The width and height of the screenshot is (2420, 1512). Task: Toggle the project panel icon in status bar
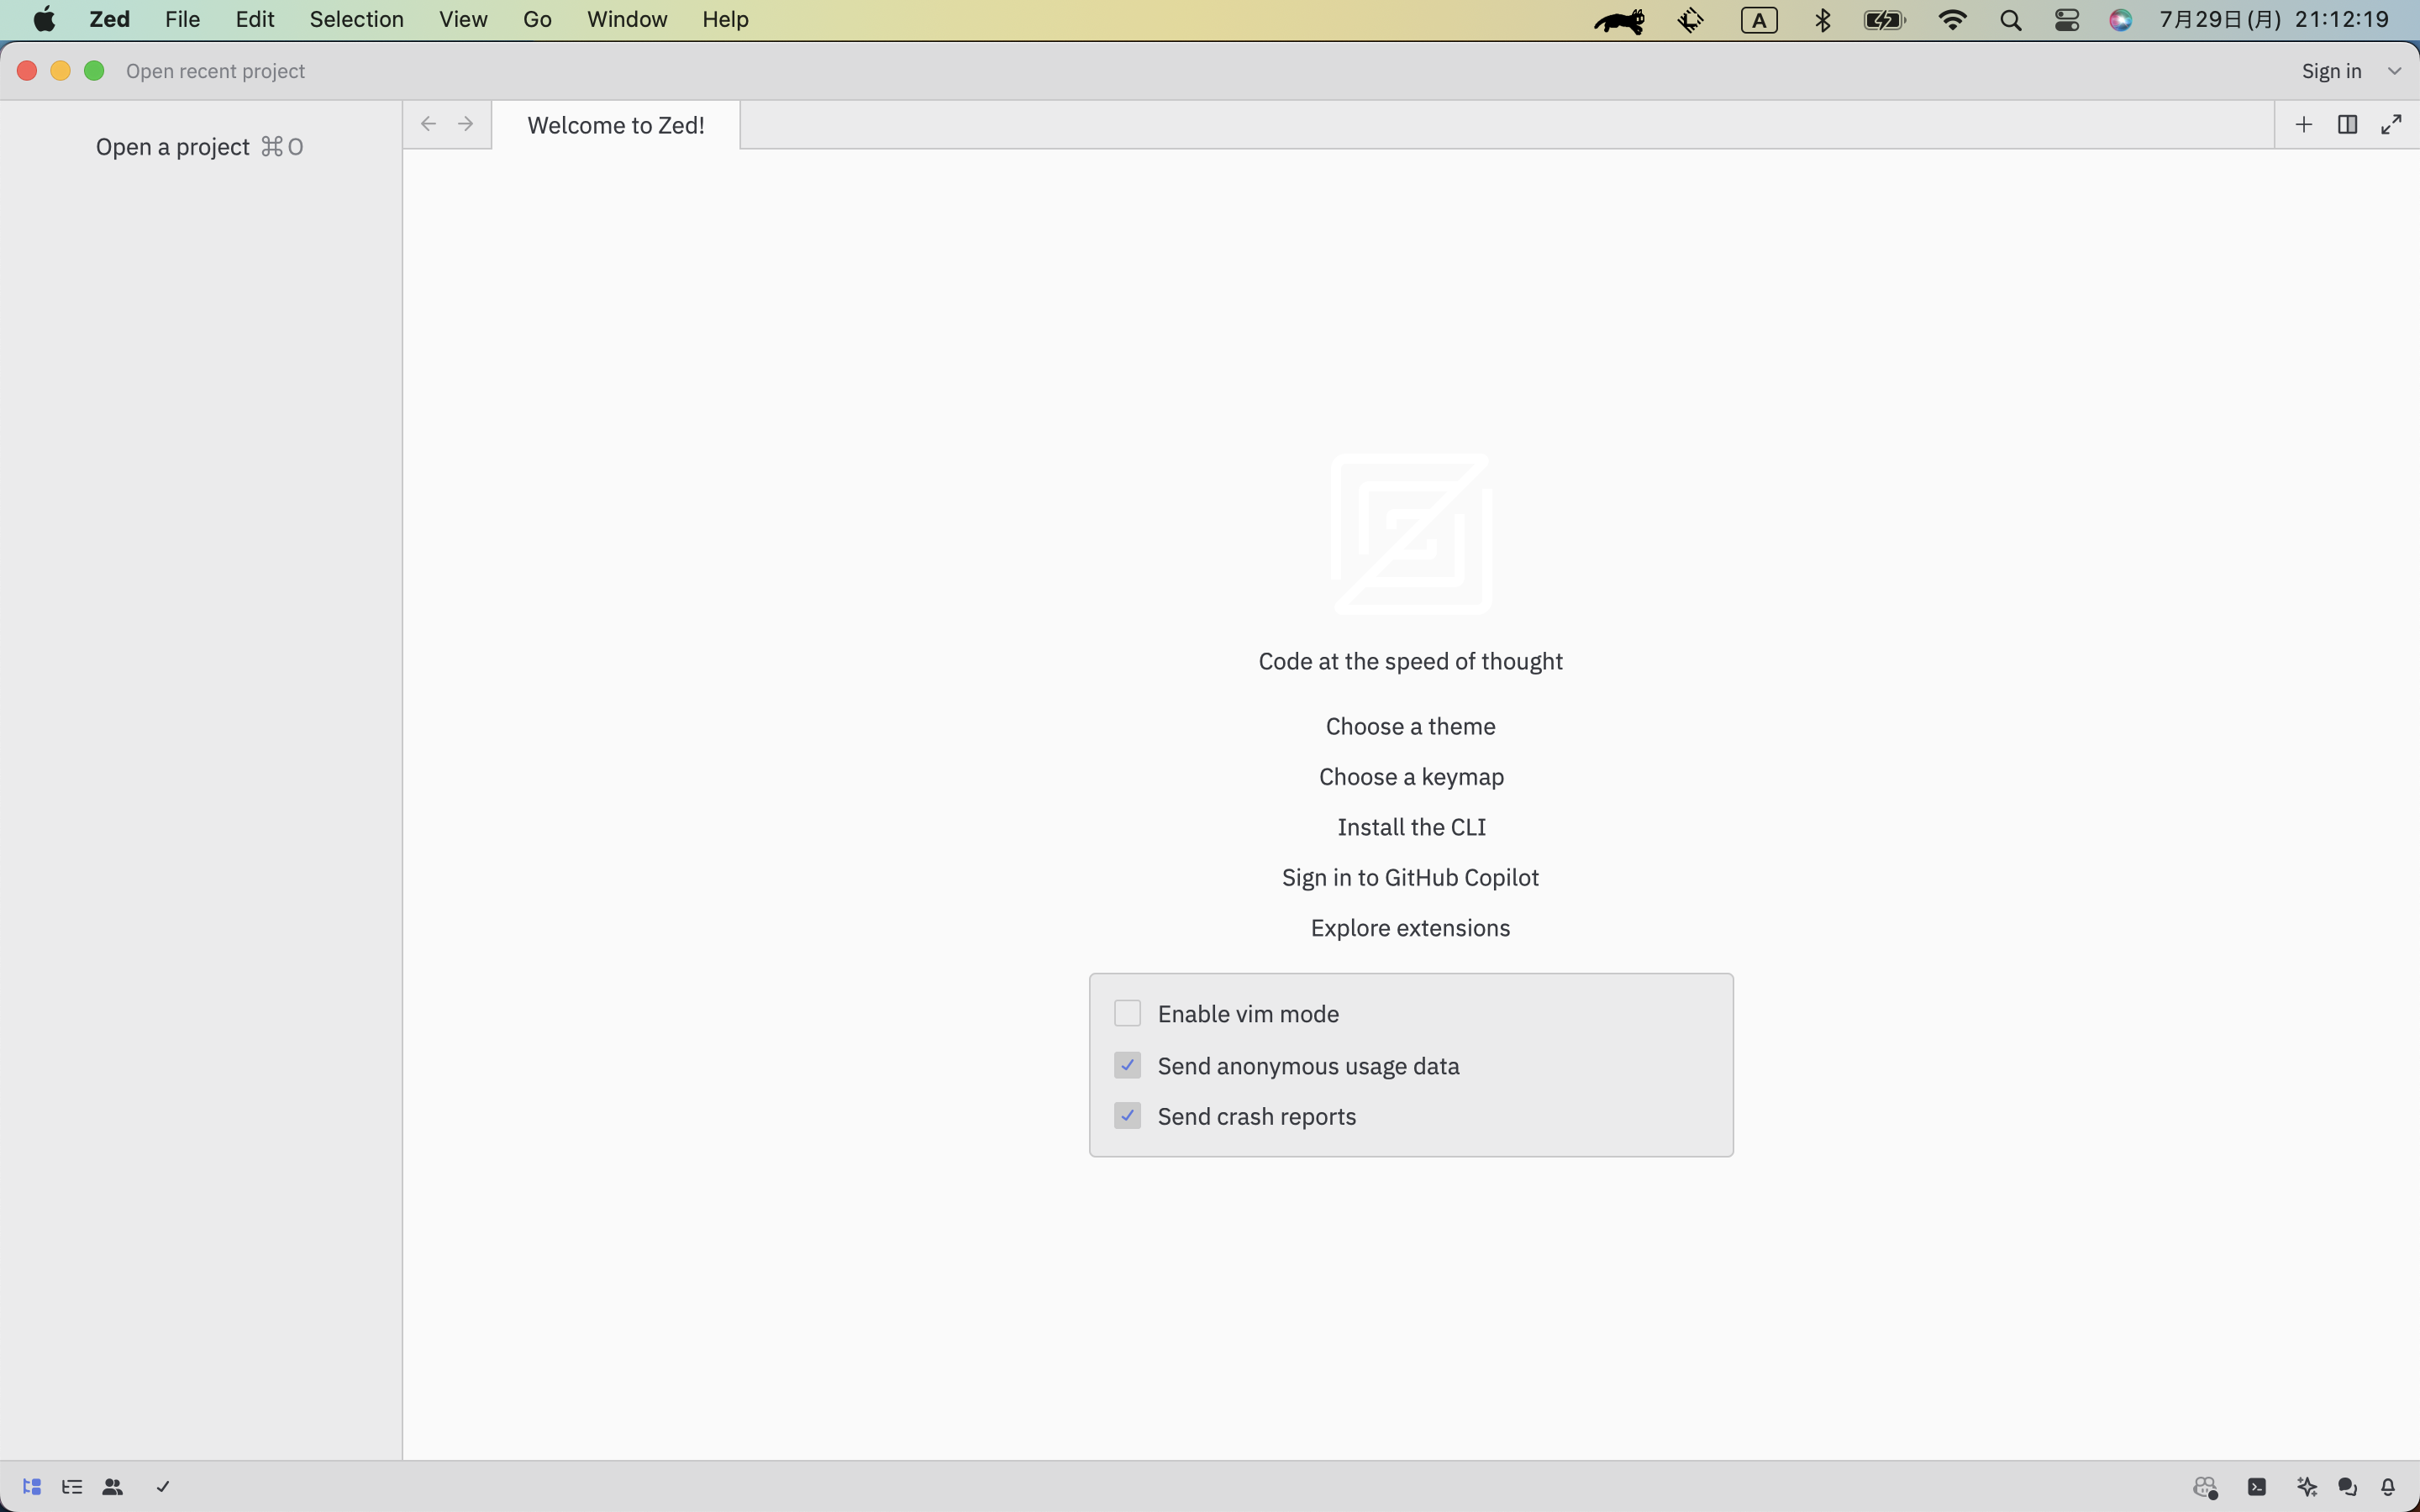pyautogui.click(x=32, y=1487)
